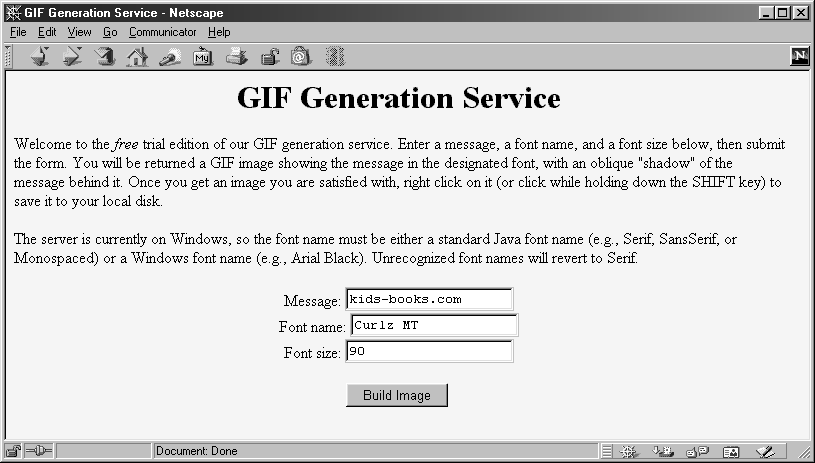
Task: Click the Shop bag toolbar icon
Action: (x=301, y=57)
